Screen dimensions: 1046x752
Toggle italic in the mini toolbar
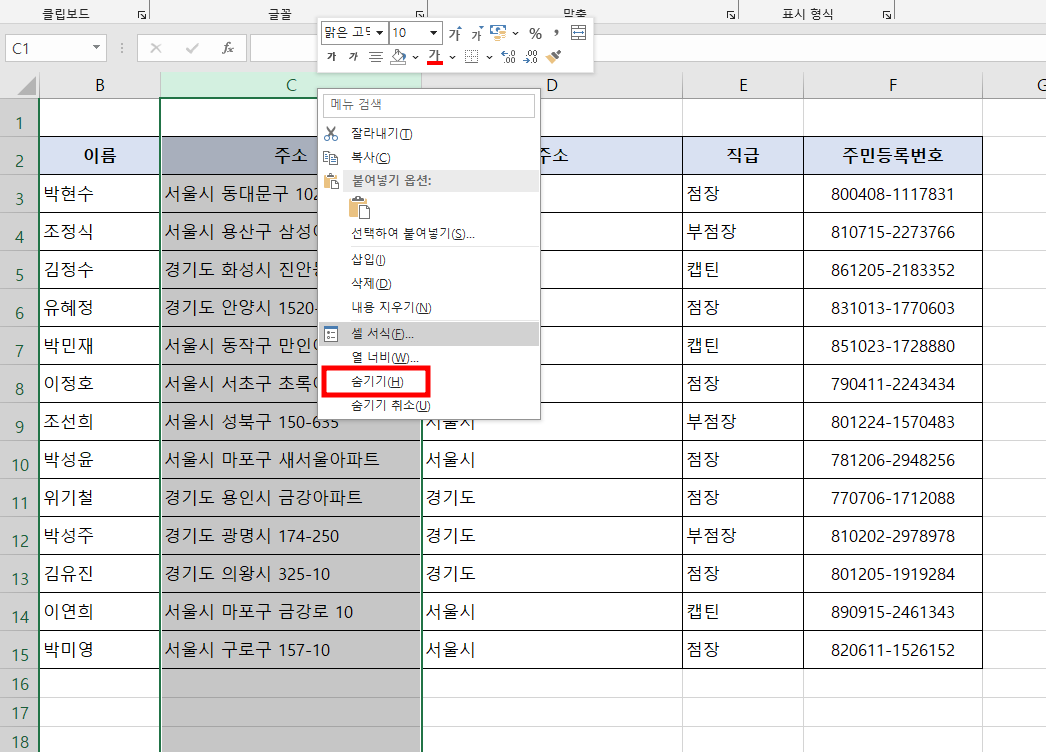click(x=354, y=57)
